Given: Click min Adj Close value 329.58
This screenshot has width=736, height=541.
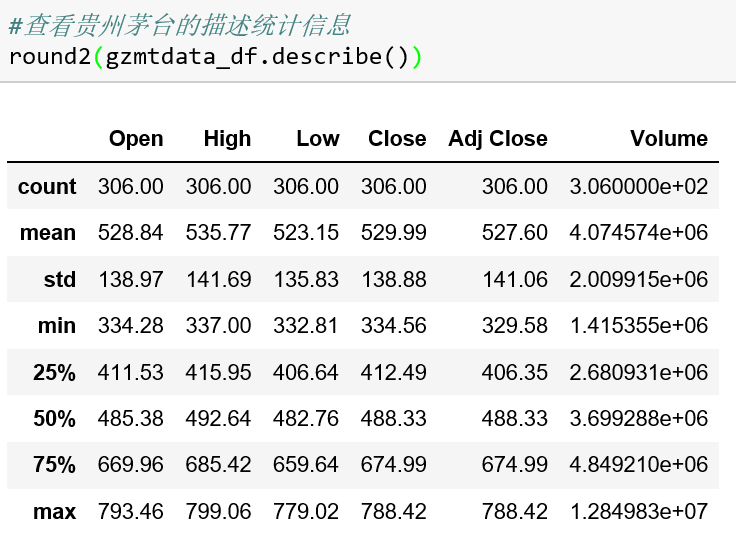Looking at the screenshot, I should pos(515,325).
